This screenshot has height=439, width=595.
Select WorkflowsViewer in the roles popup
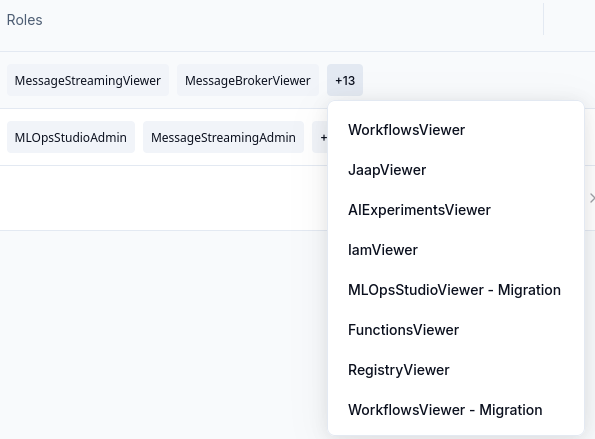click(x=406, y=130)
